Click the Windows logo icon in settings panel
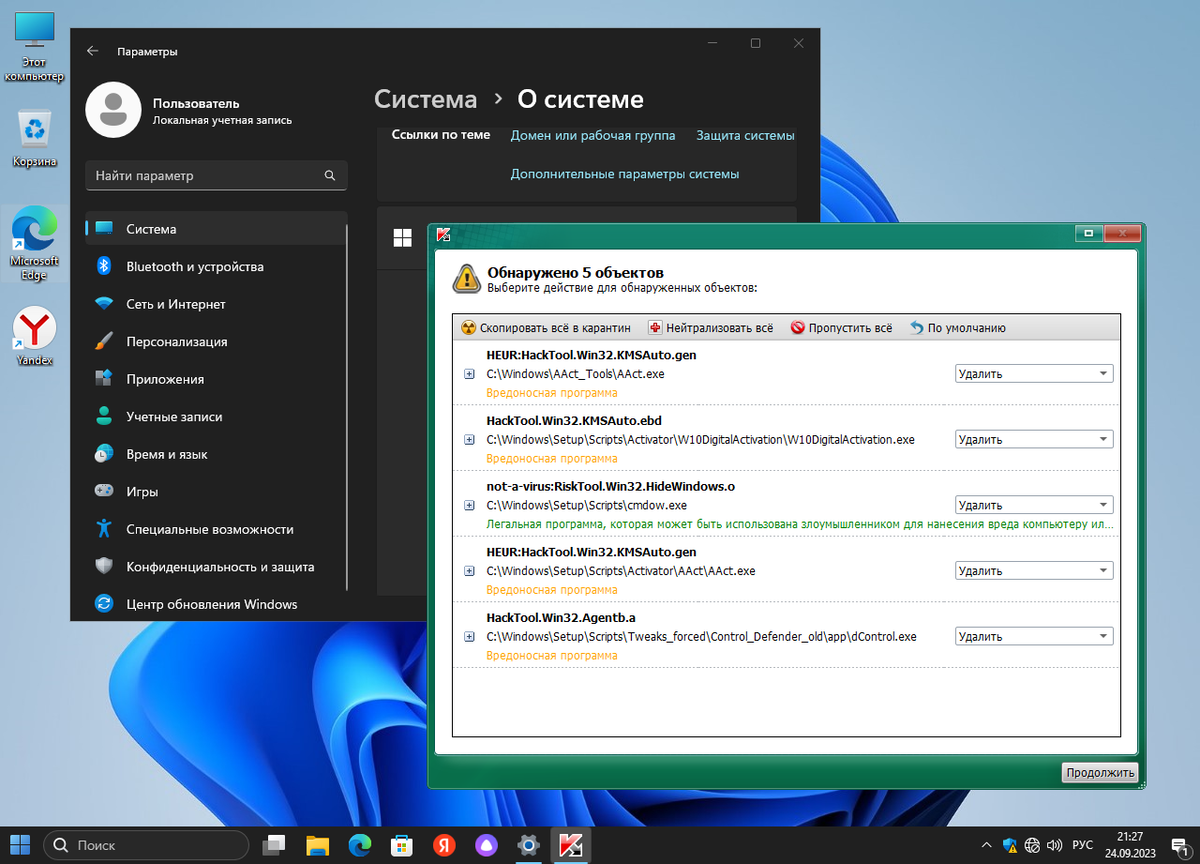This screenshot has width=1200, height=864. [x=403, y=237]
